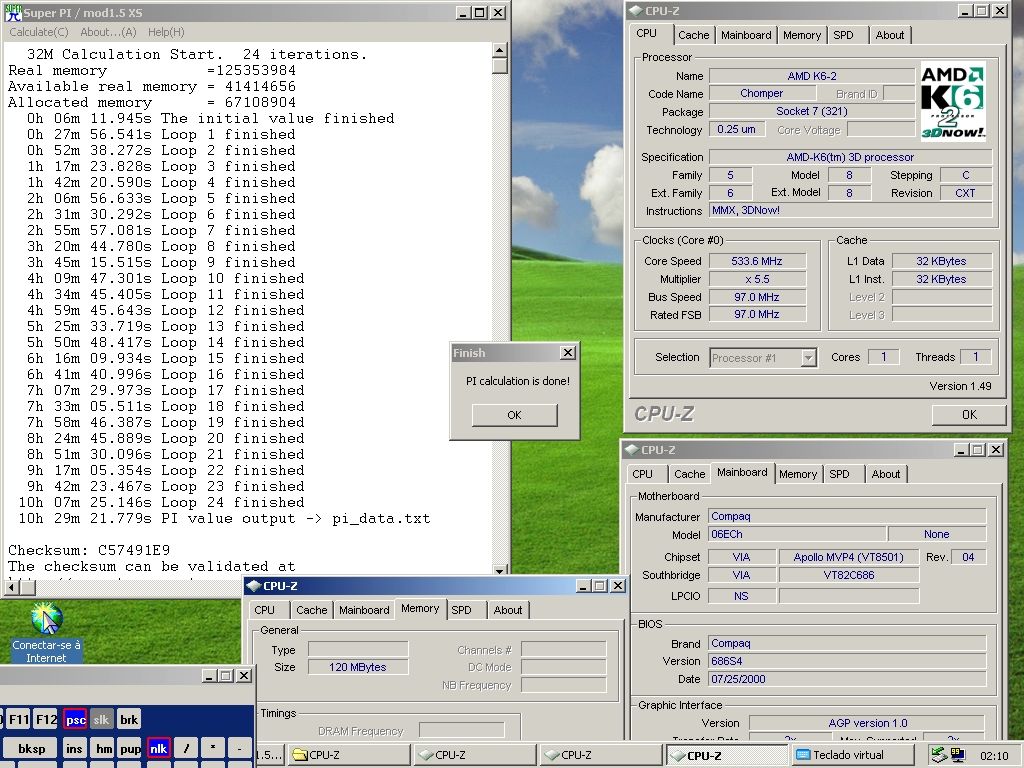
Task: Switch to Cache tab in top CPU-Z
Action: [x=693, y=35]
